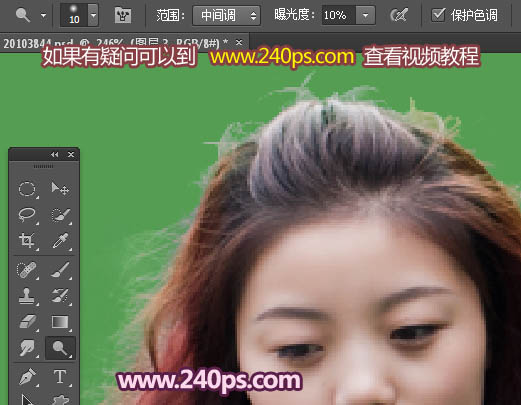Image resolution: width=521 pixels, height=405 pixels.
Task: Choose the Spot Healing Brush tool
Action: click(x=27, y=270)
